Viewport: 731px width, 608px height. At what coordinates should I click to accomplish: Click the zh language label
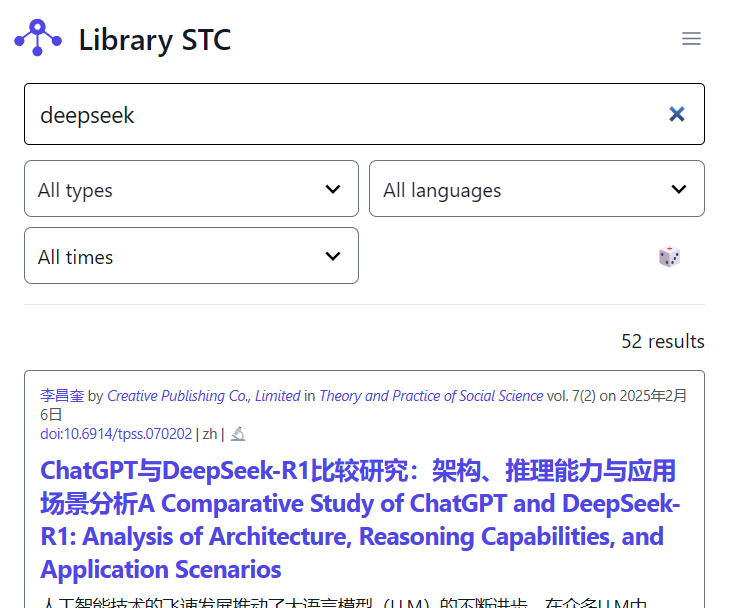tap(210, 434)
